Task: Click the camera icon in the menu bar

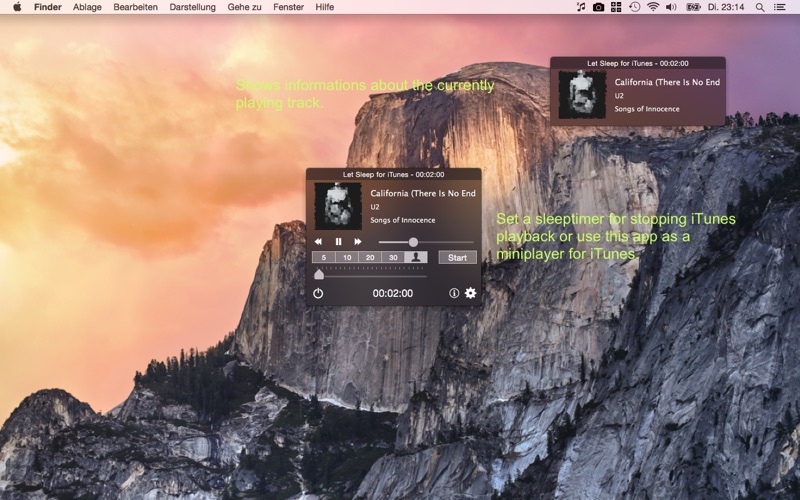Action: pyautogui.click(x=598, y=7)
